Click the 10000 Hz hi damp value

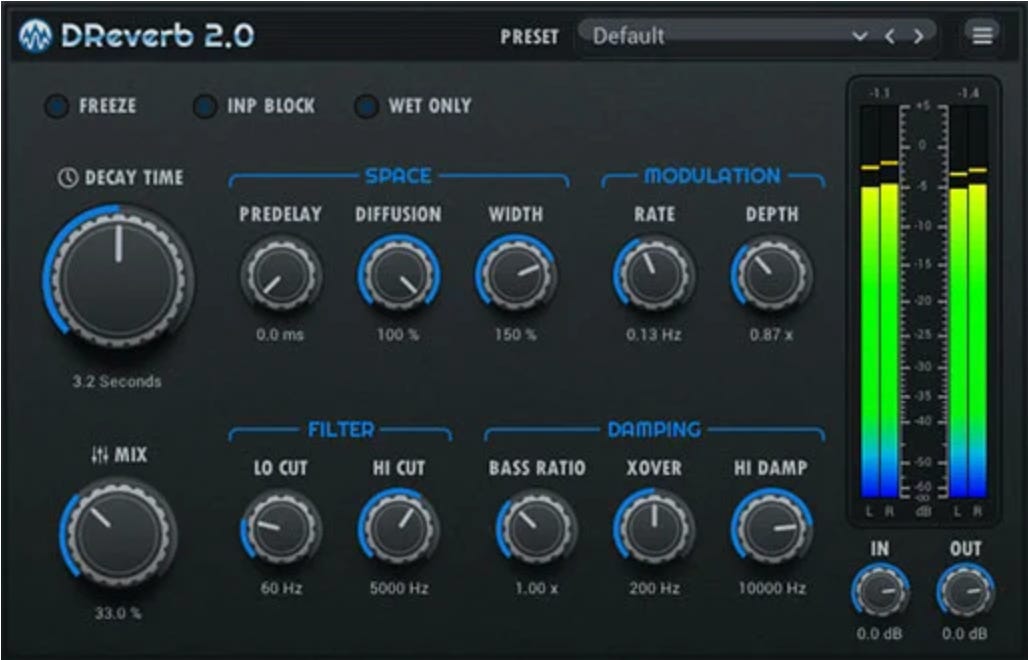pos(772,588)
